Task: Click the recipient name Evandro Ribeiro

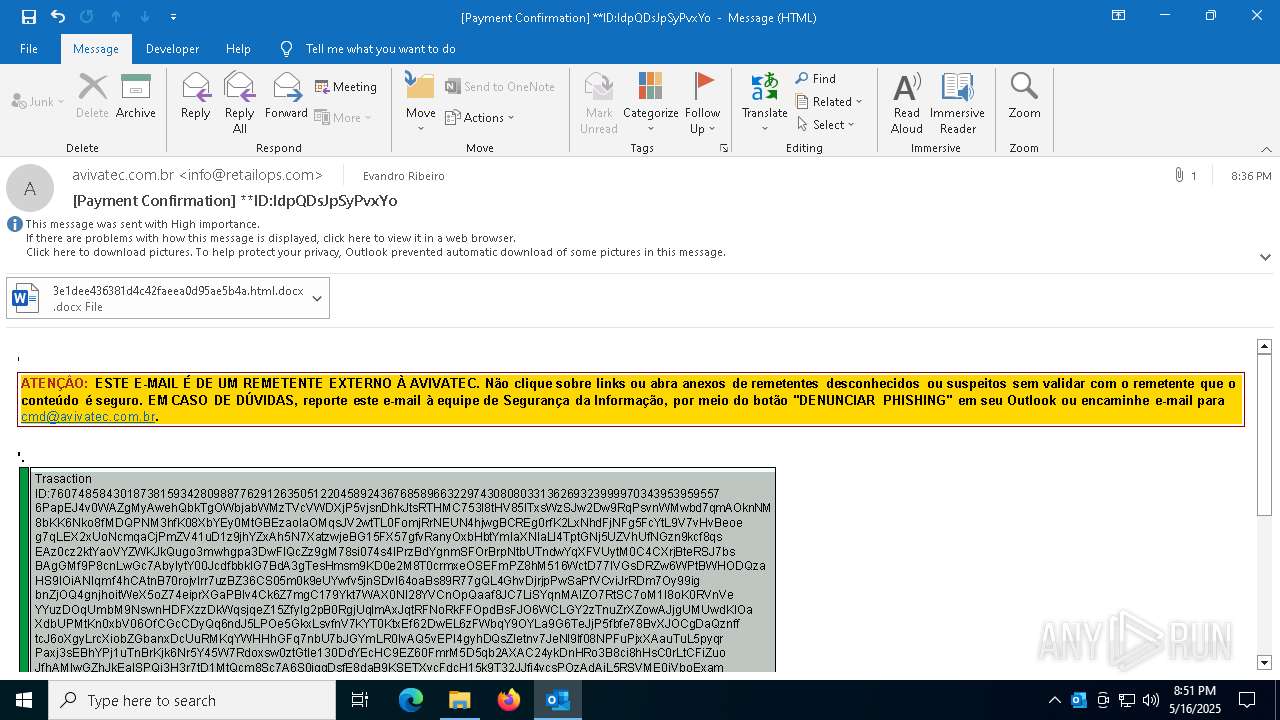Action: point(403,176)
